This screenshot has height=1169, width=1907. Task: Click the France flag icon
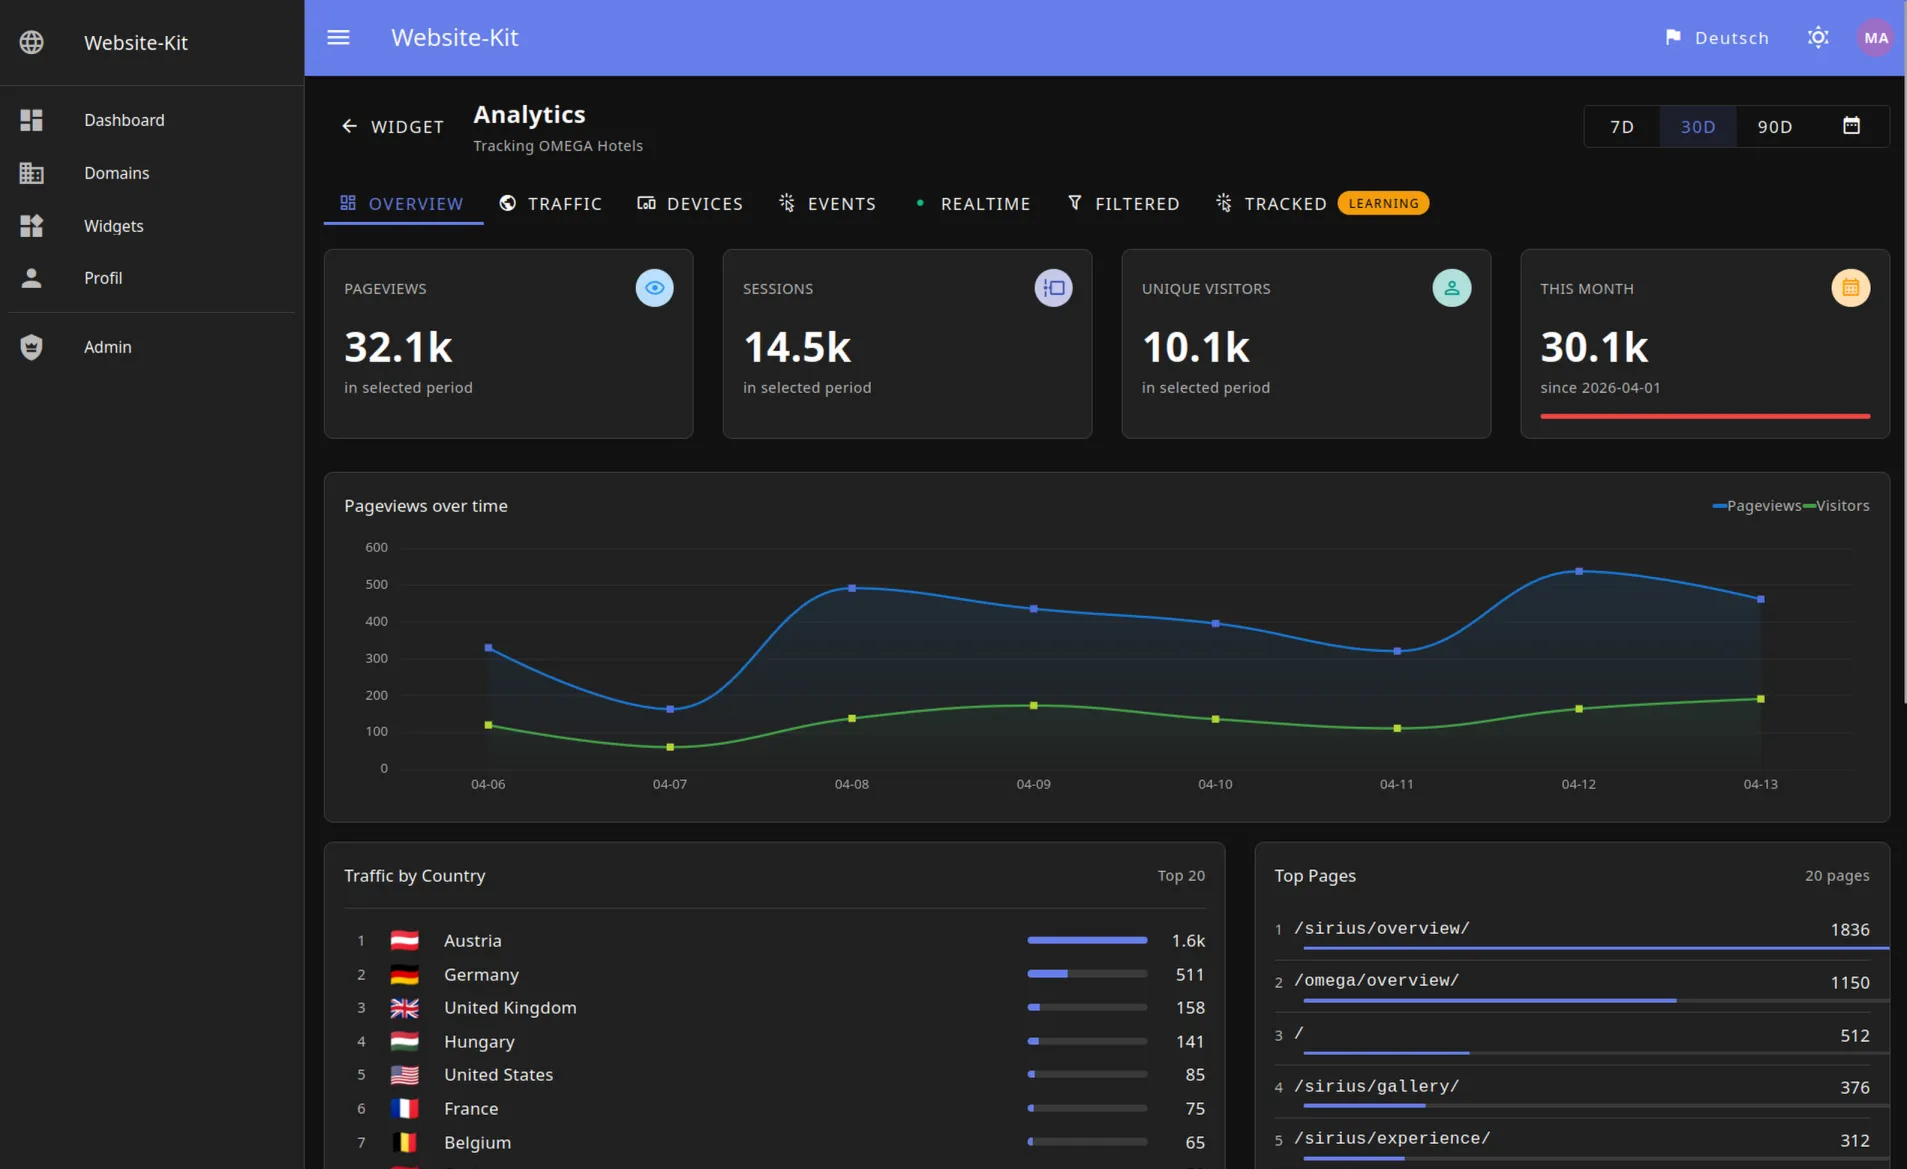click(x=404, y=1108)
